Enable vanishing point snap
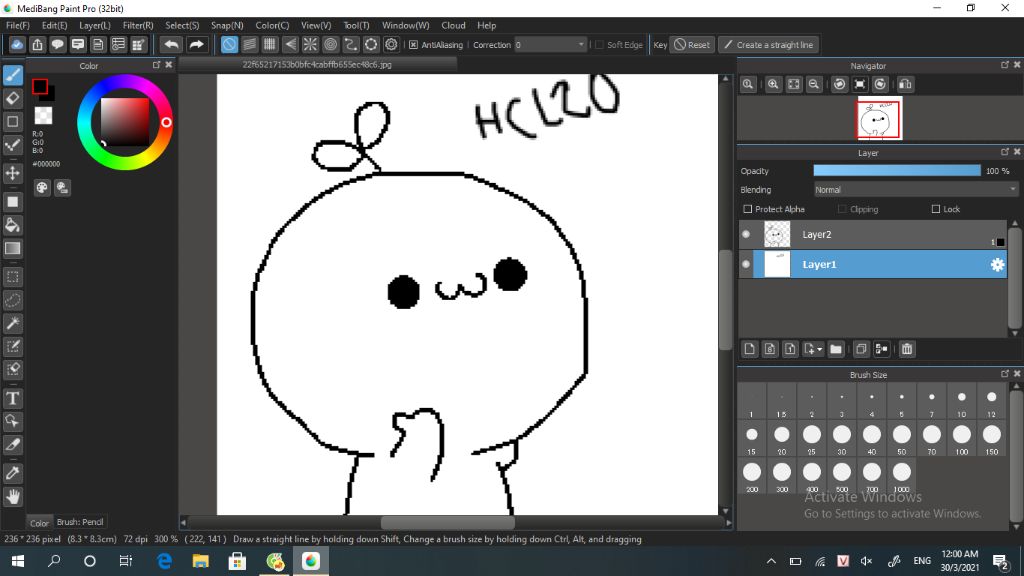The height and width of the screenshot is (576, 1024). click(290, 44)
